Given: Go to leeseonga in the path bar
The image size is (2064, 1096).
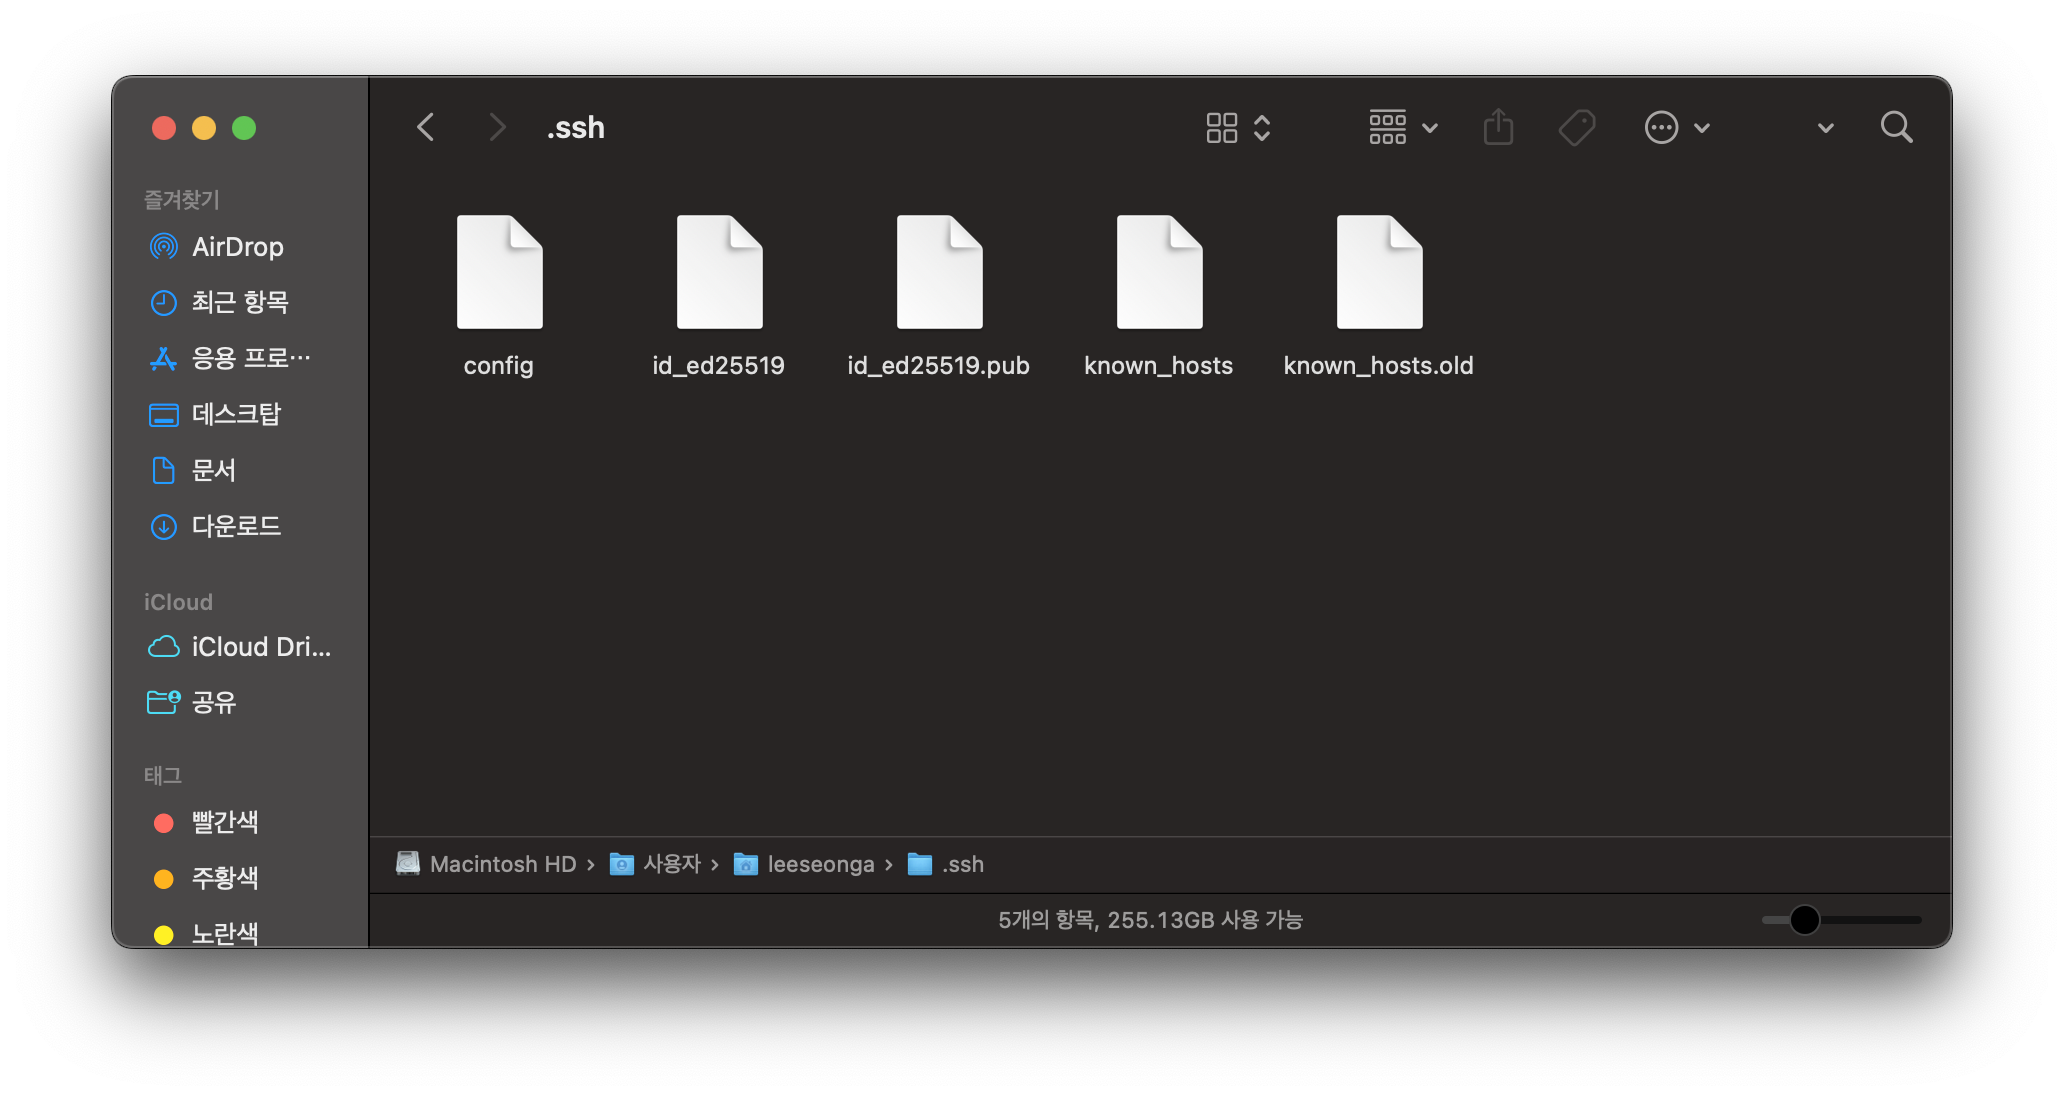Looking at the screenshot, I should [x=820, y=864].
